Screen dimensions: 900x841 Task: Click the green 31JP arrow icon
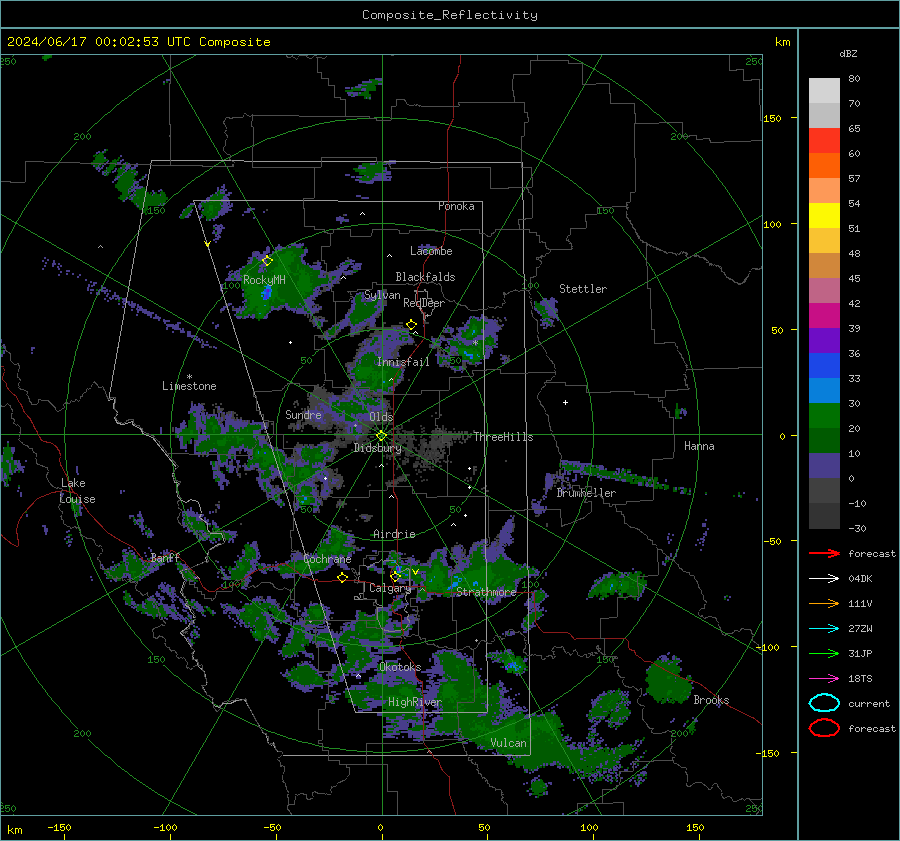[x=824, y=653]
